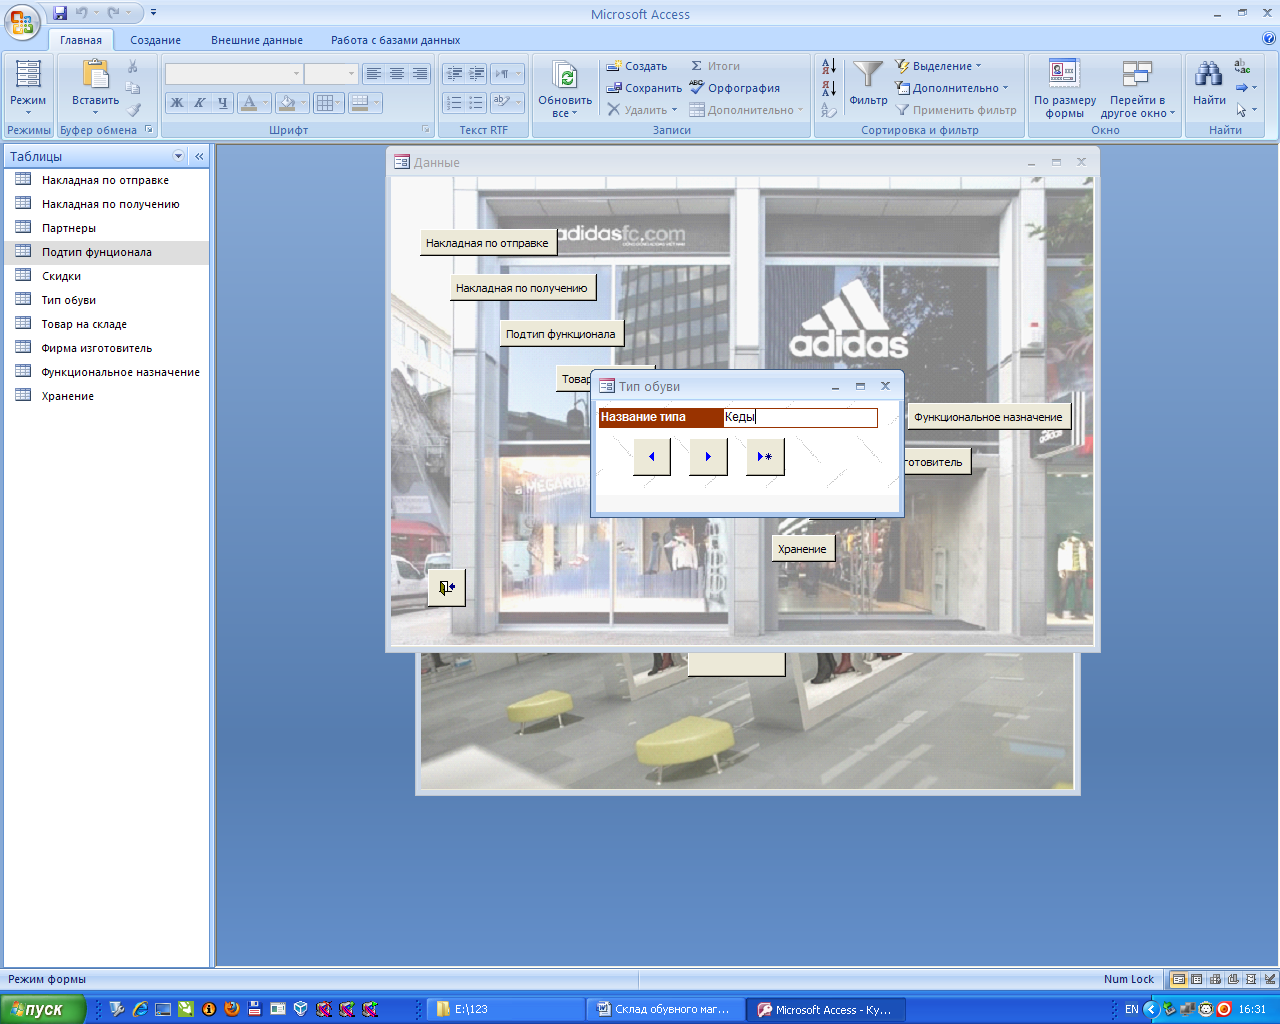Add new record arrow-star button in Тип обуви
The width and height of the screenshot is (1280, 1024).
pos(765,457)
